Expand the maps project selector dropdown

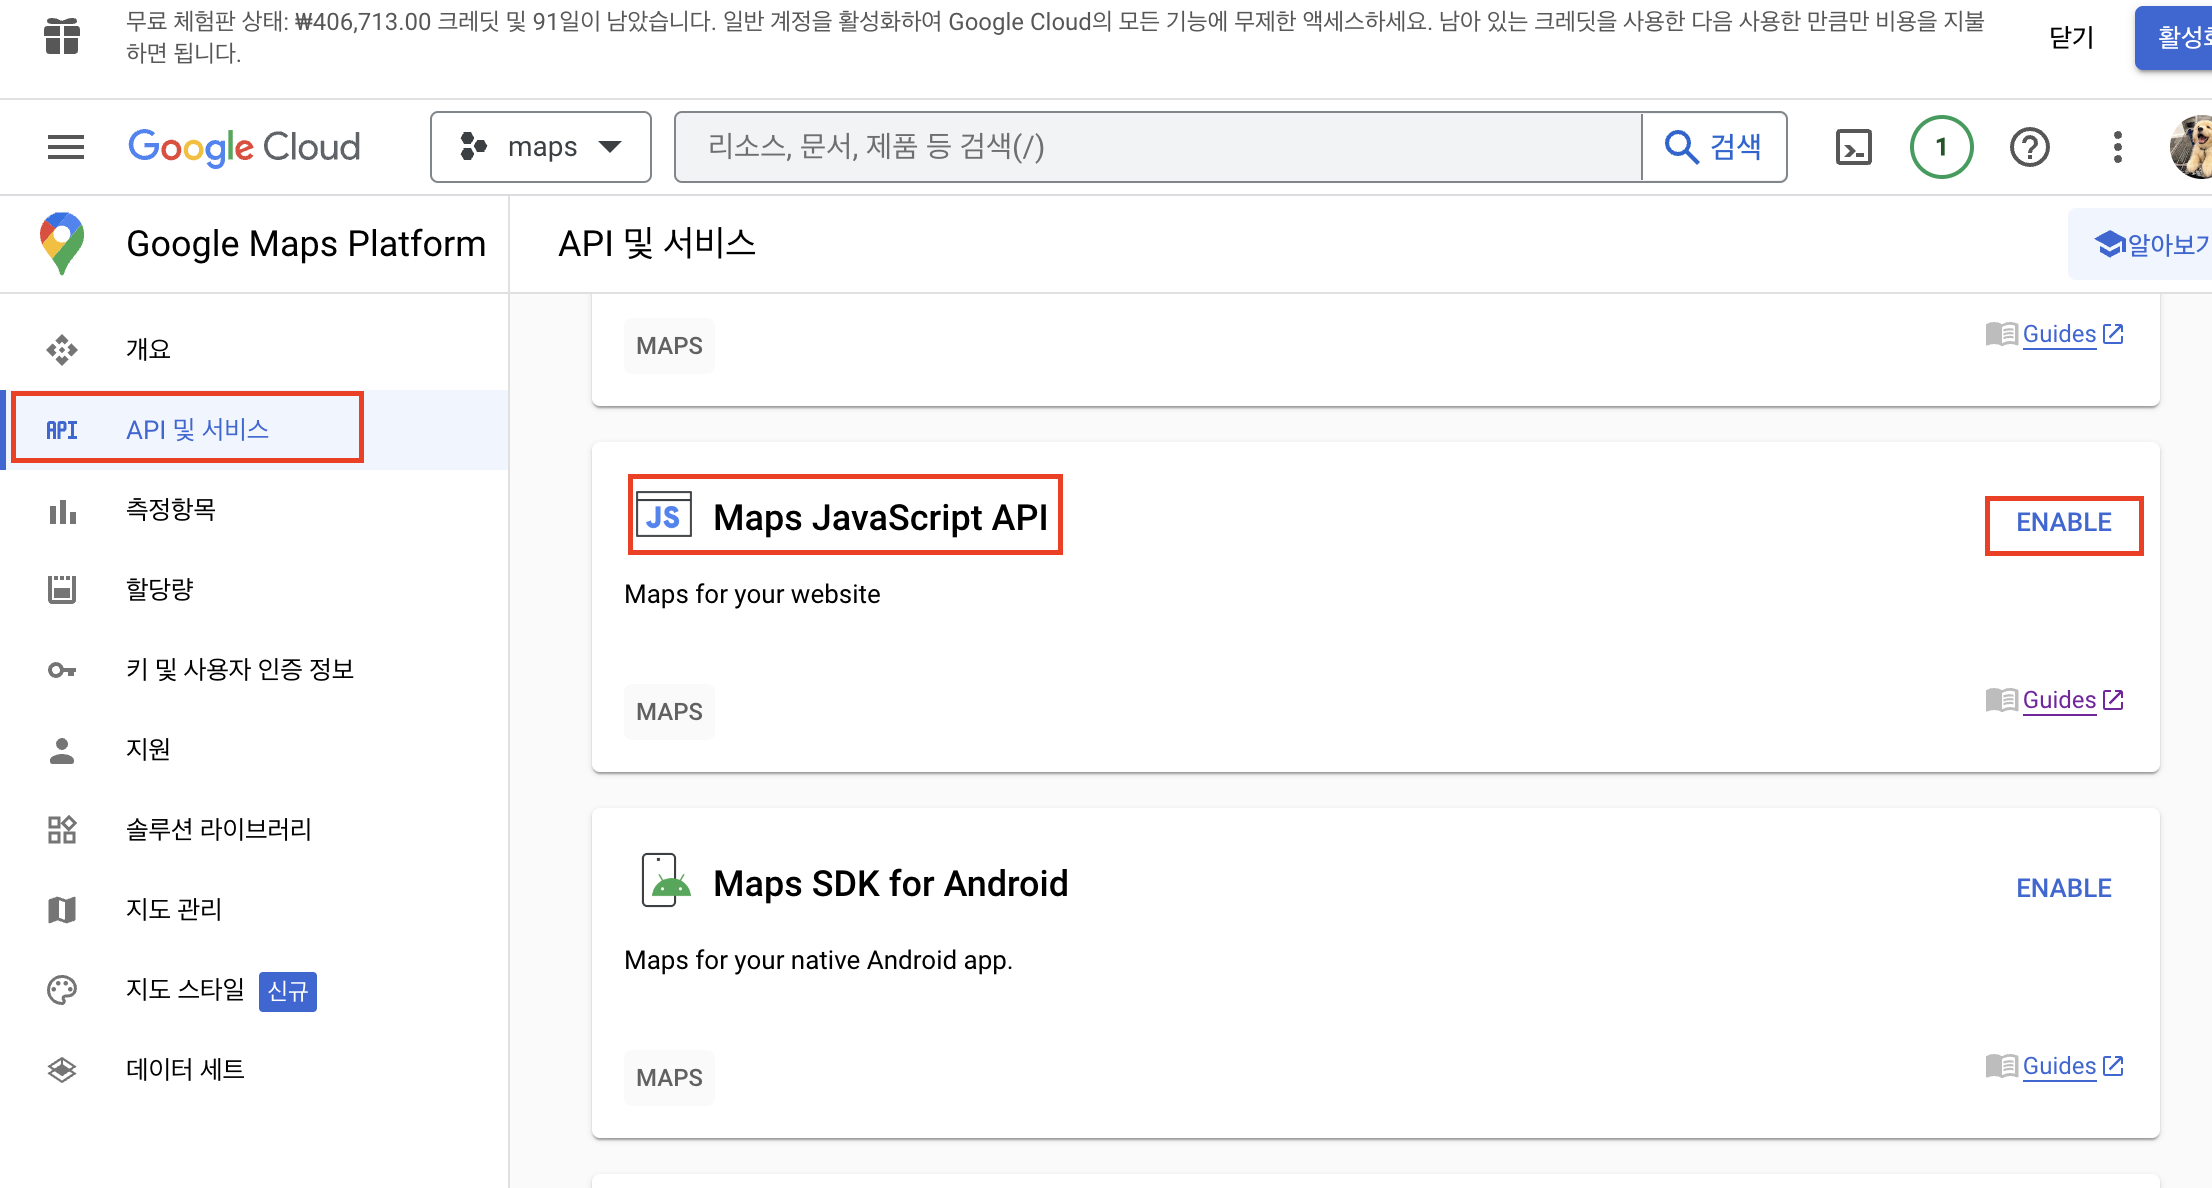click(x=541, y=147)
